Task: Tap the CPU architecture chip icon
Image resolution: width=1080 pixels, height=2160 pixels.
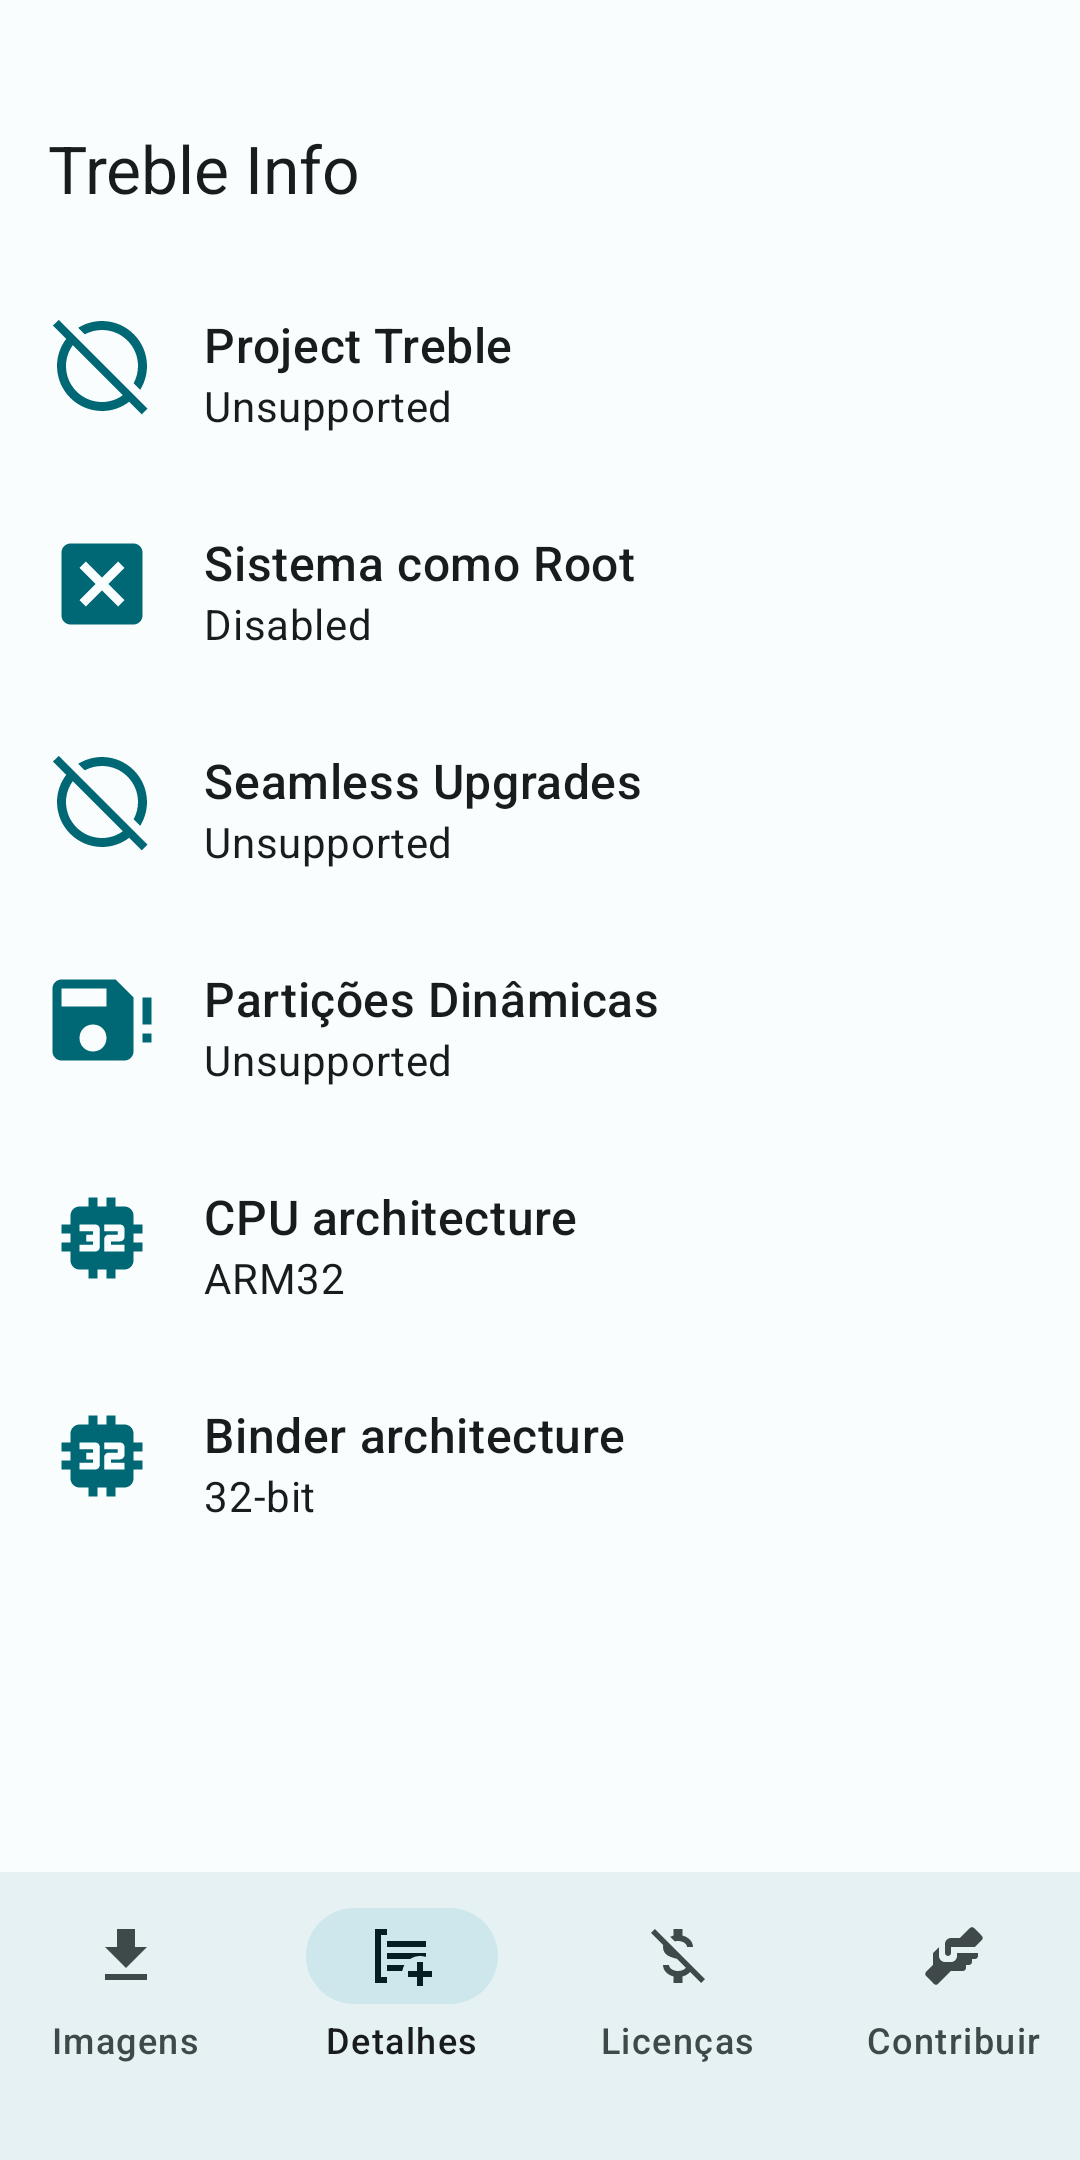Action: (102, 1238)
